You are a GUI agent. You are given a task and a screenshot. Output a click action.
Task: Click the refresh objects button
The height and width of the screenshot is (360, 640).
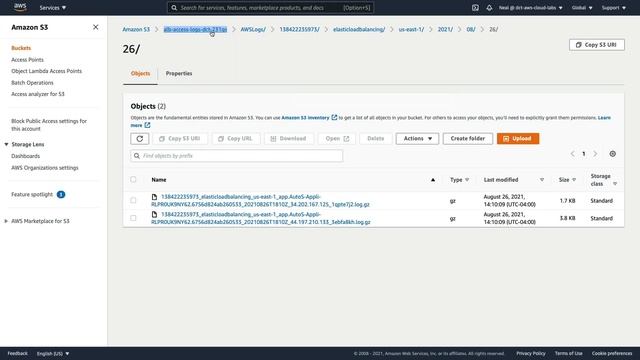[140, 139]
